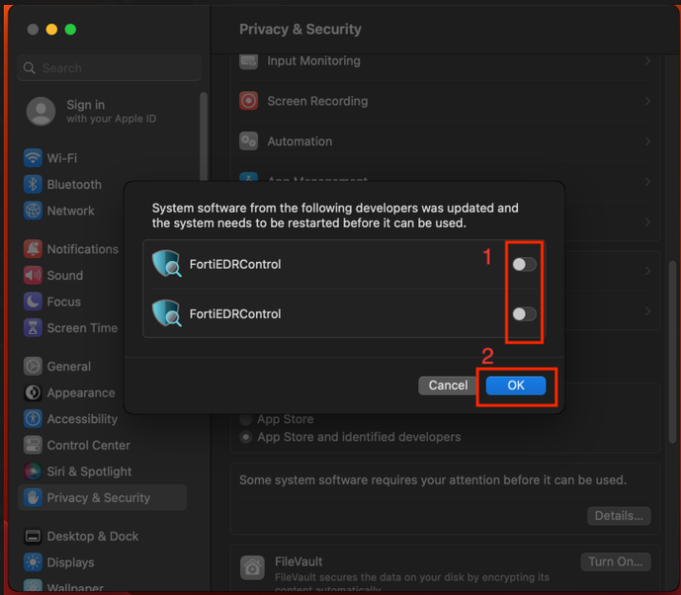Click the Automation gears icon

pos(248,141)
